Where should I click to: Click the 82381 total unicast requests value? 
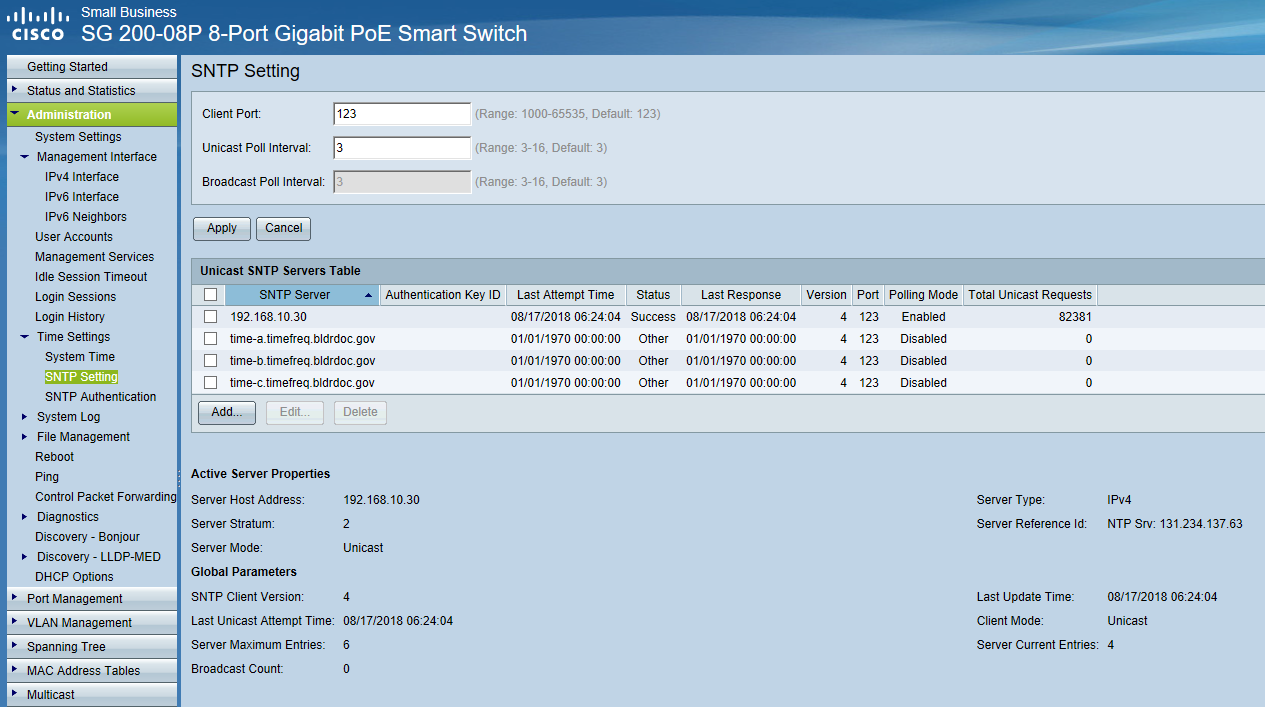[1074, 317]
